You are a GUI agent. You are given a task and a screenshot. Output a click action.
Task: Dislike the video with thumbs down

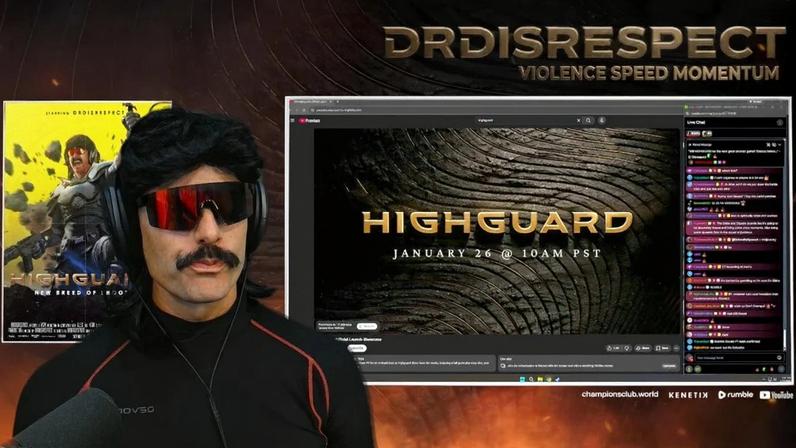pyautogui.click(x=627, y=348)
